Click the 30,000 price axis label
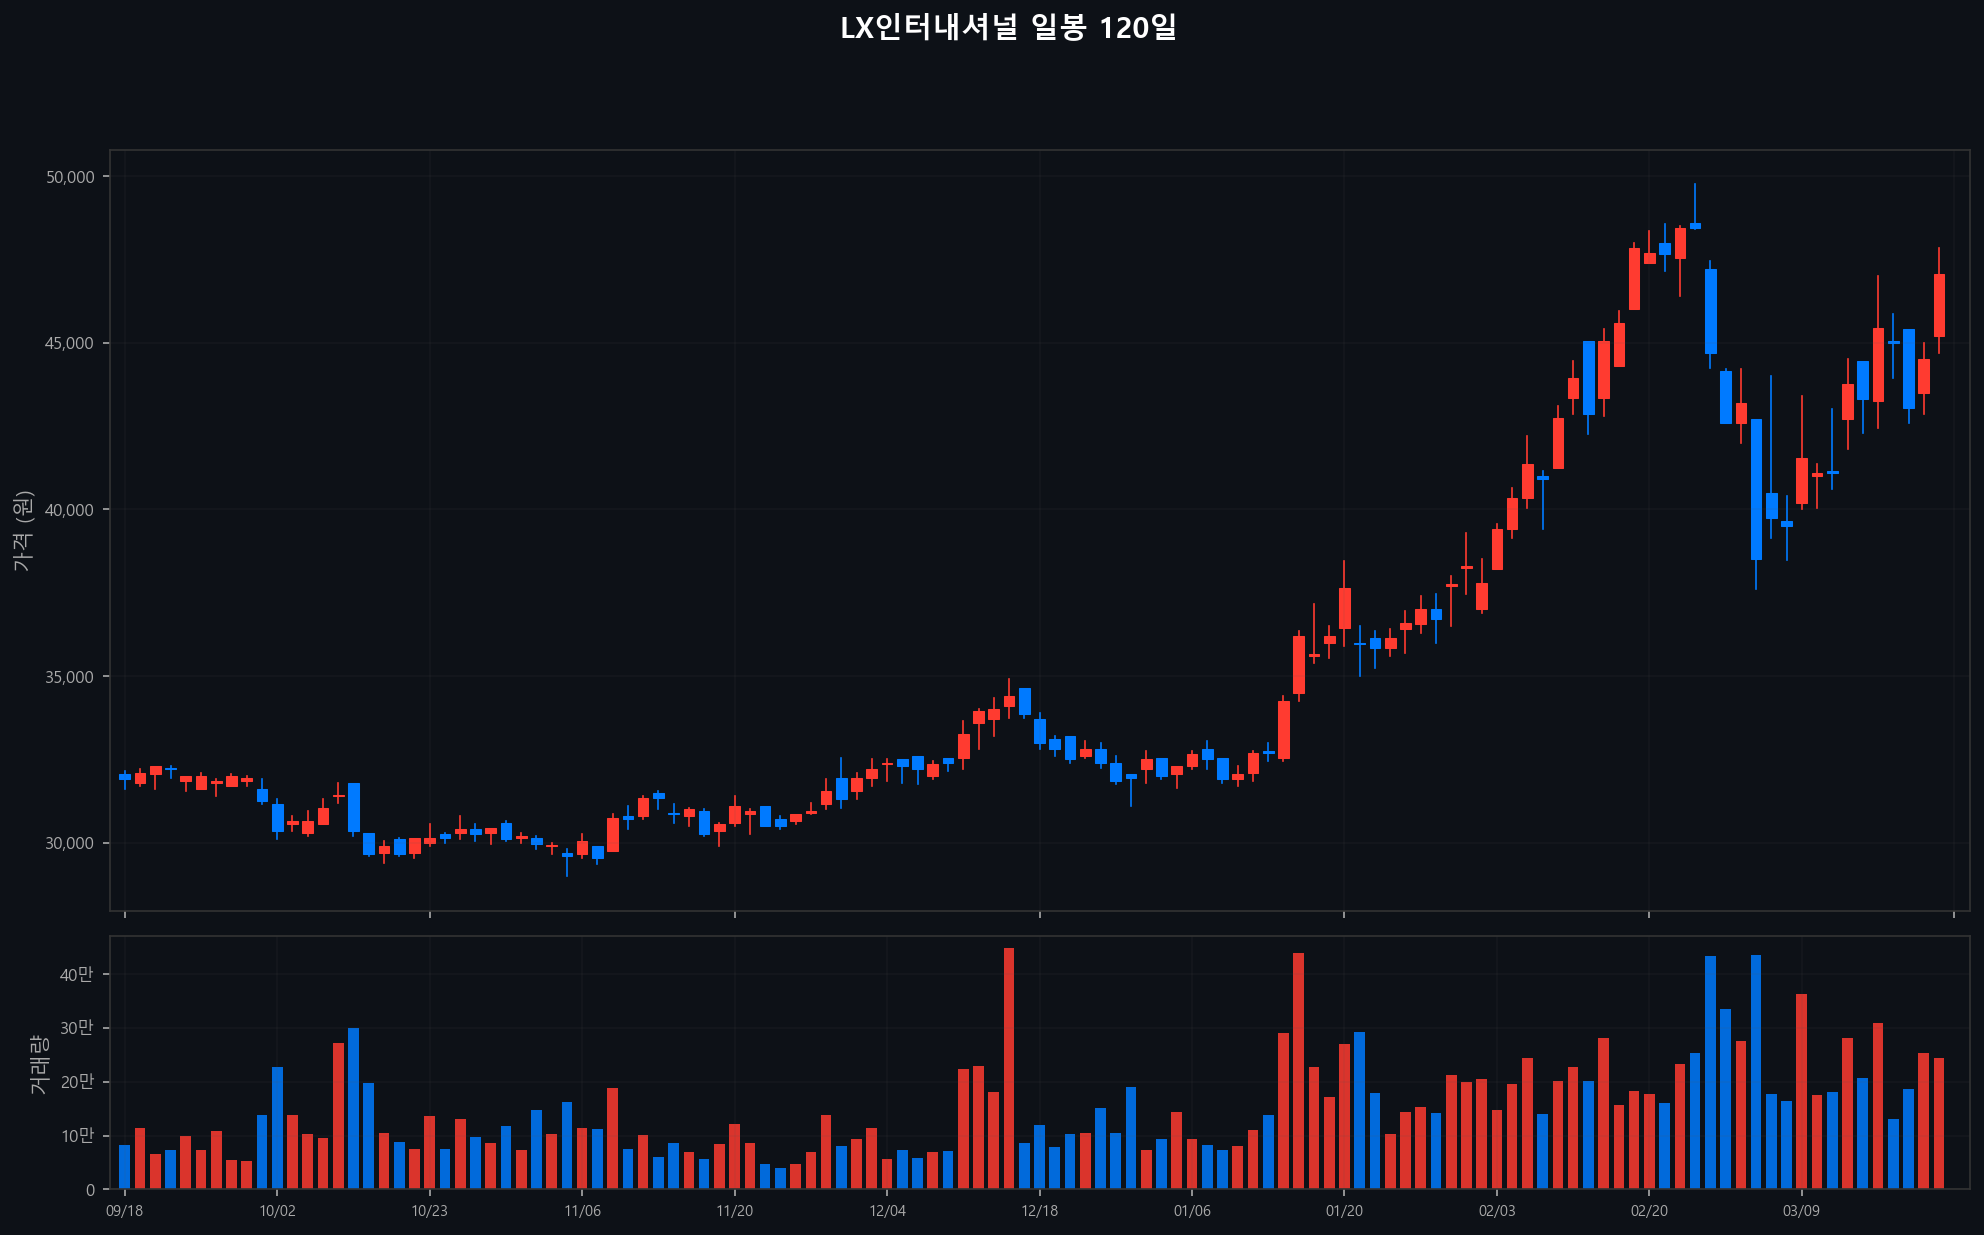Screen dimensions: 1984x1235 tap(70, 843)
